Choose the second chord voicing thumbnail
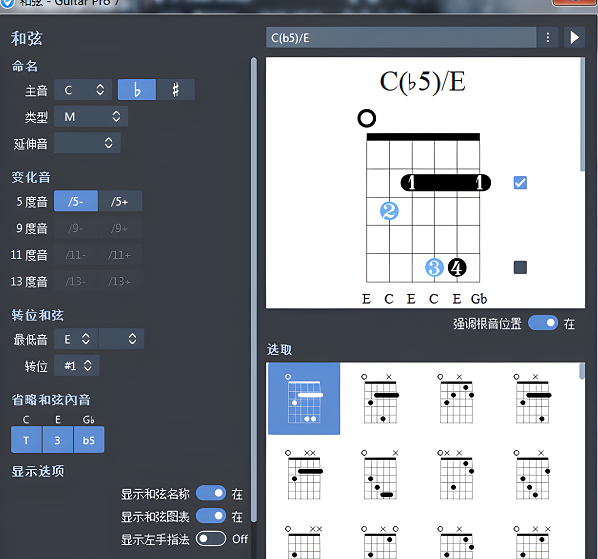This screenshot has width=598, height=559. point(380,399)
